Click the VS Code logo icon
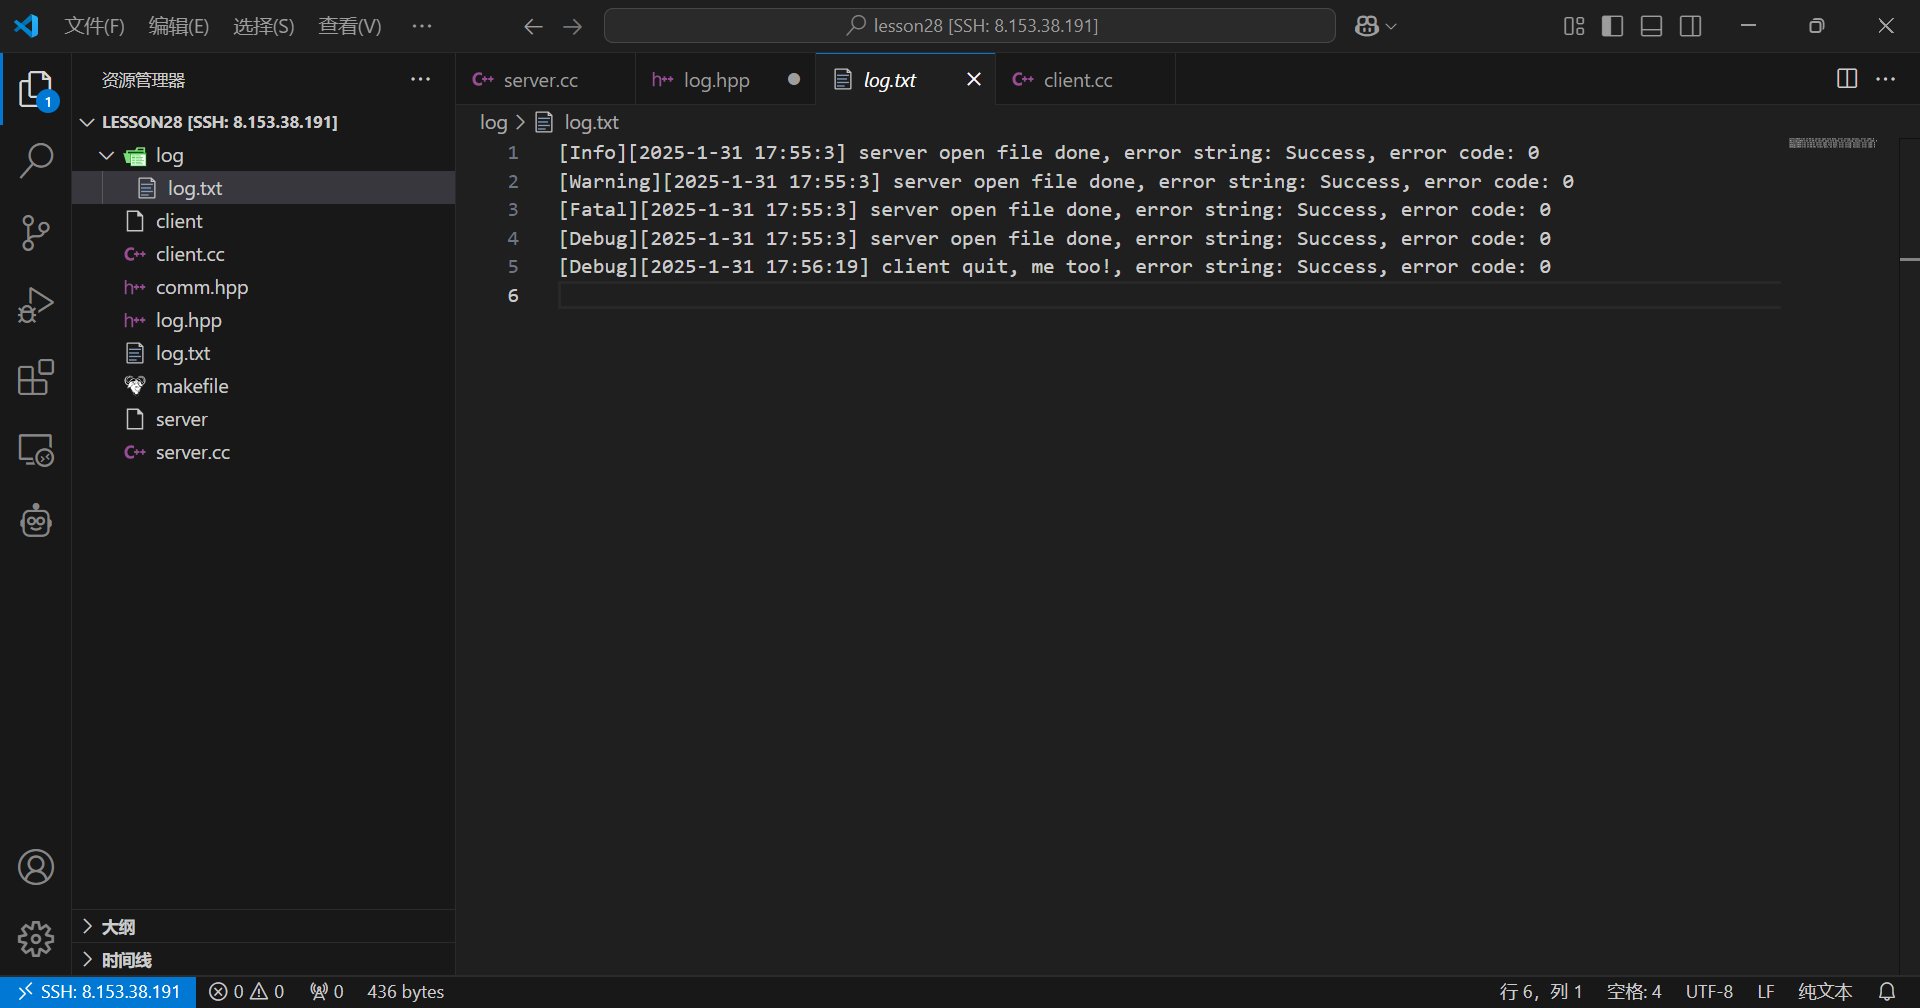 tap(27, 26)
